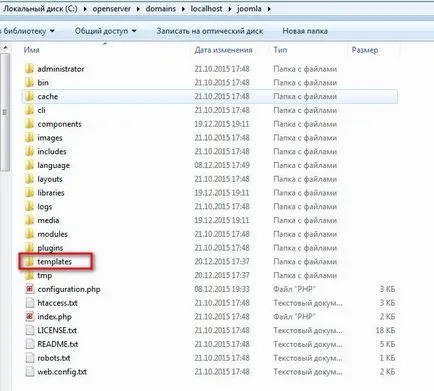The width and height of the screenshot is (434, 391).
Task: Click the joomla breadcrumb in address bar
Action: [x=249, y=9]
